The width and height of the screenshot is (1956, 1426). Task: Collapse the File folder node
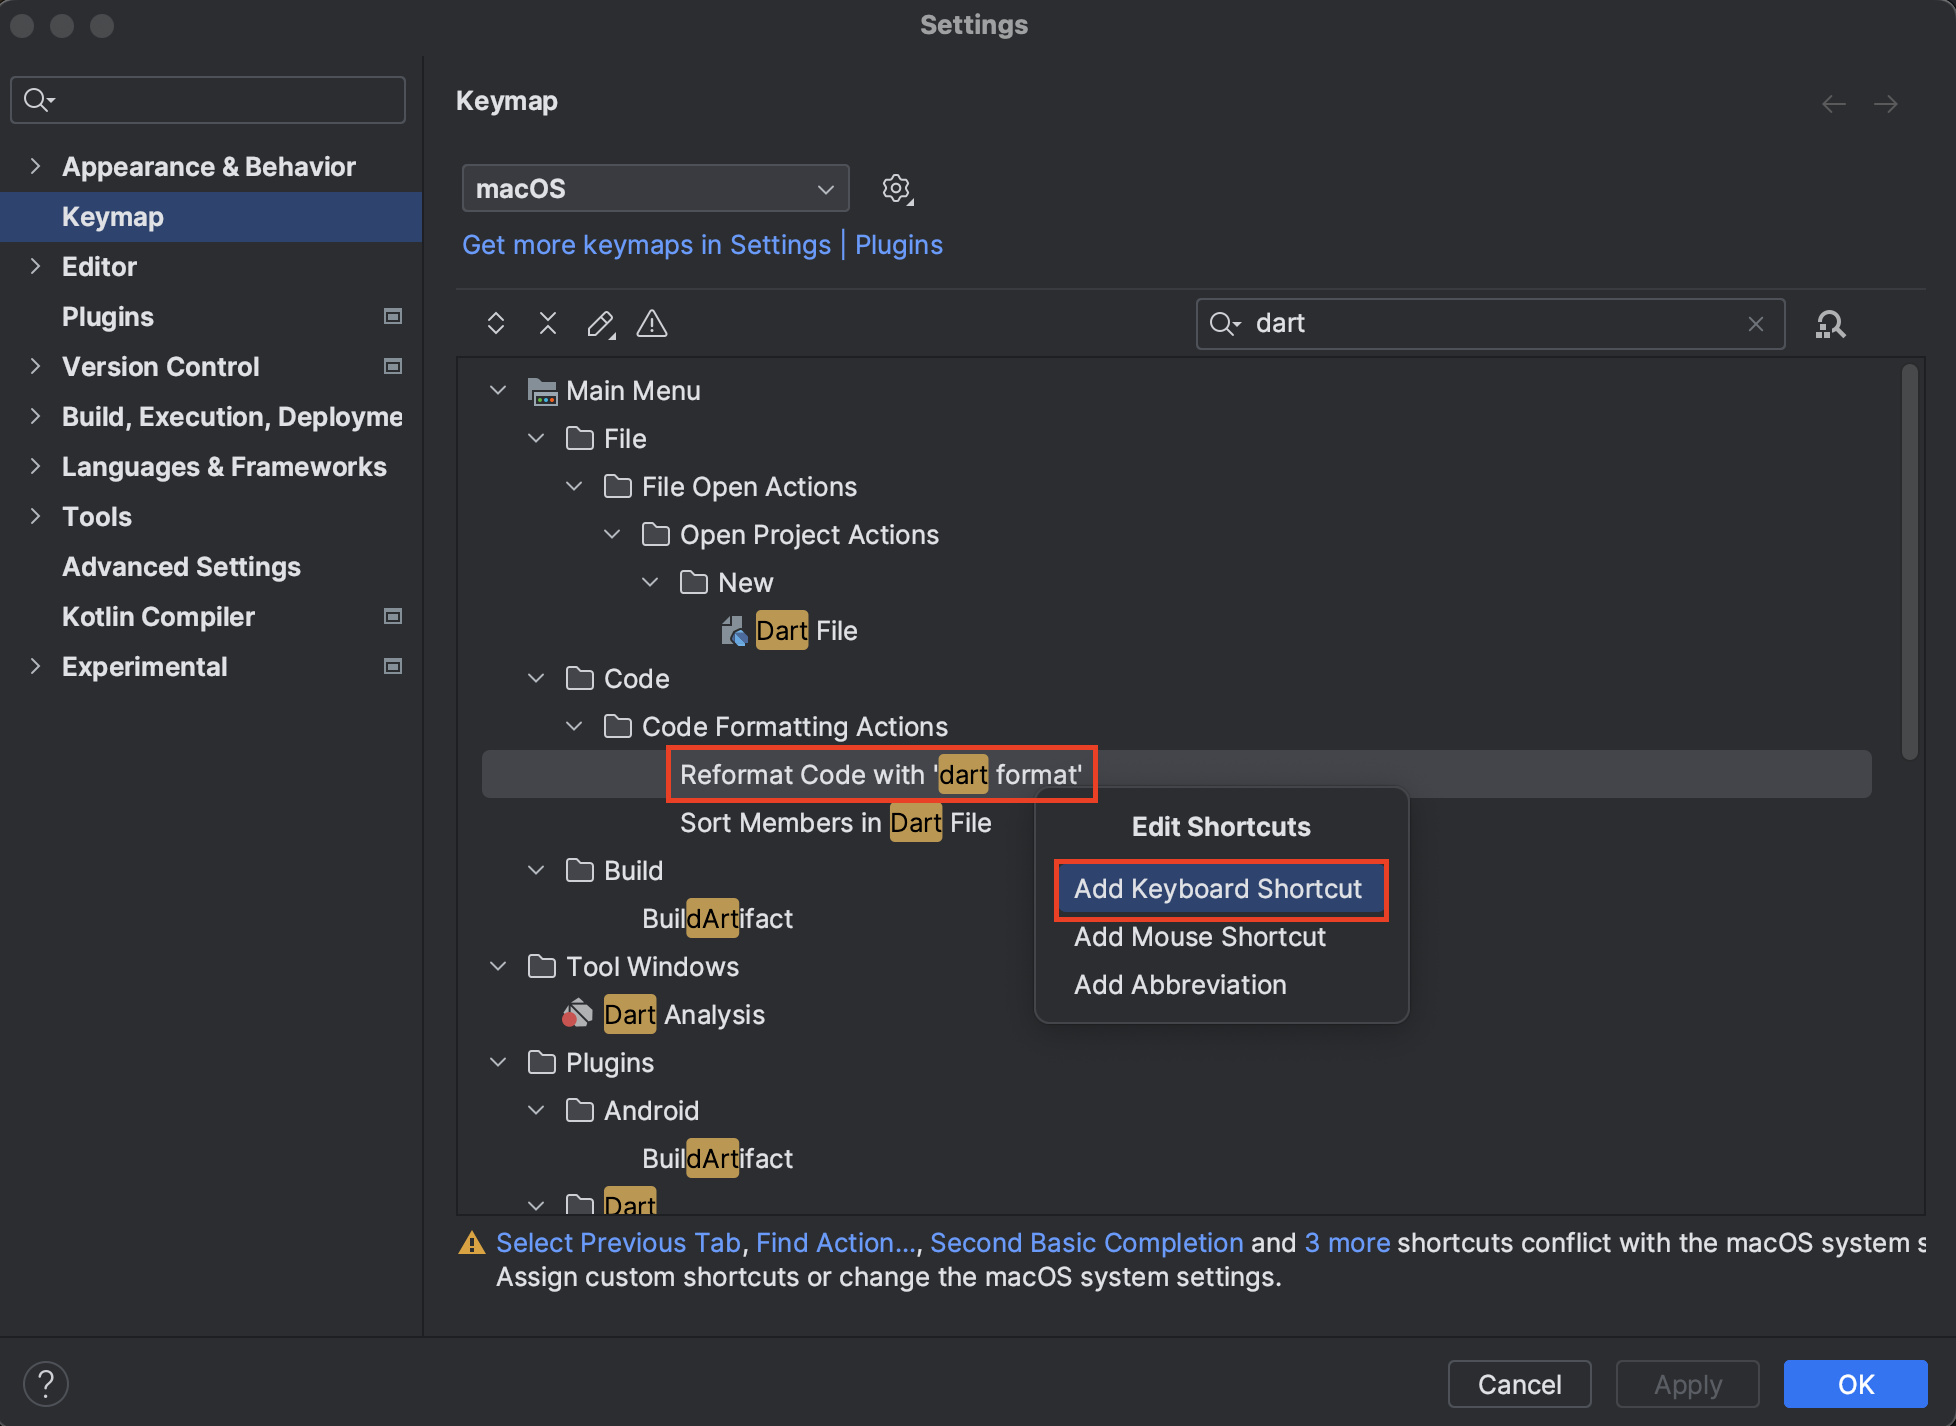(x=536, y=438)
